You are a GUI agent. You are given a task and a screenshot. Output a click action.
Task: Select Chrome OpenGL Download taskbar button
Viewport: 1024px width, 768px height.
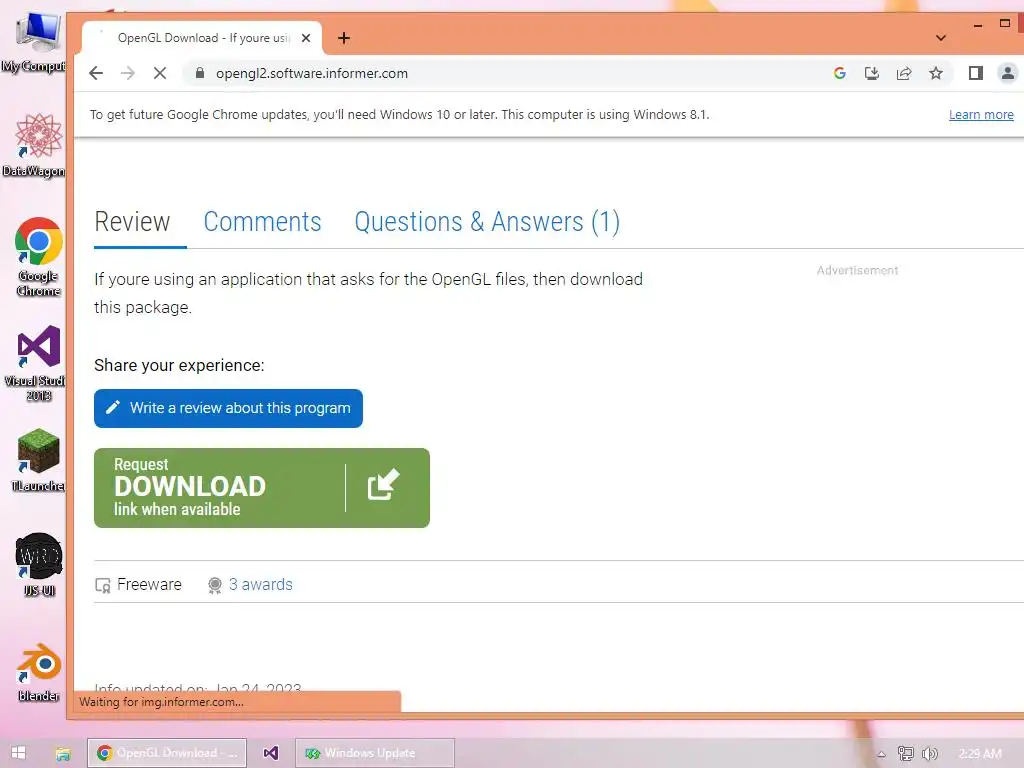pos(167,753)
